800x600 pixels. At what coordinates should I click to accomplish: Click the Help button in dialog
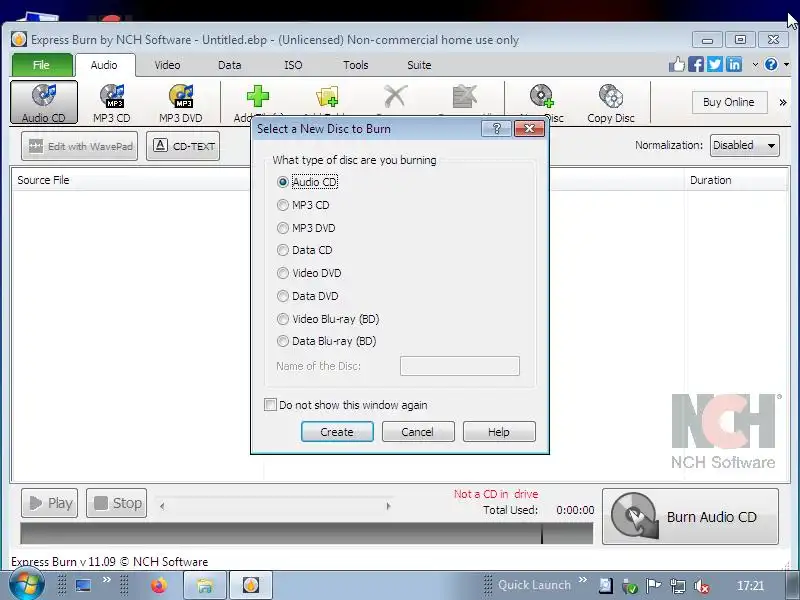[x=499, y=432]
